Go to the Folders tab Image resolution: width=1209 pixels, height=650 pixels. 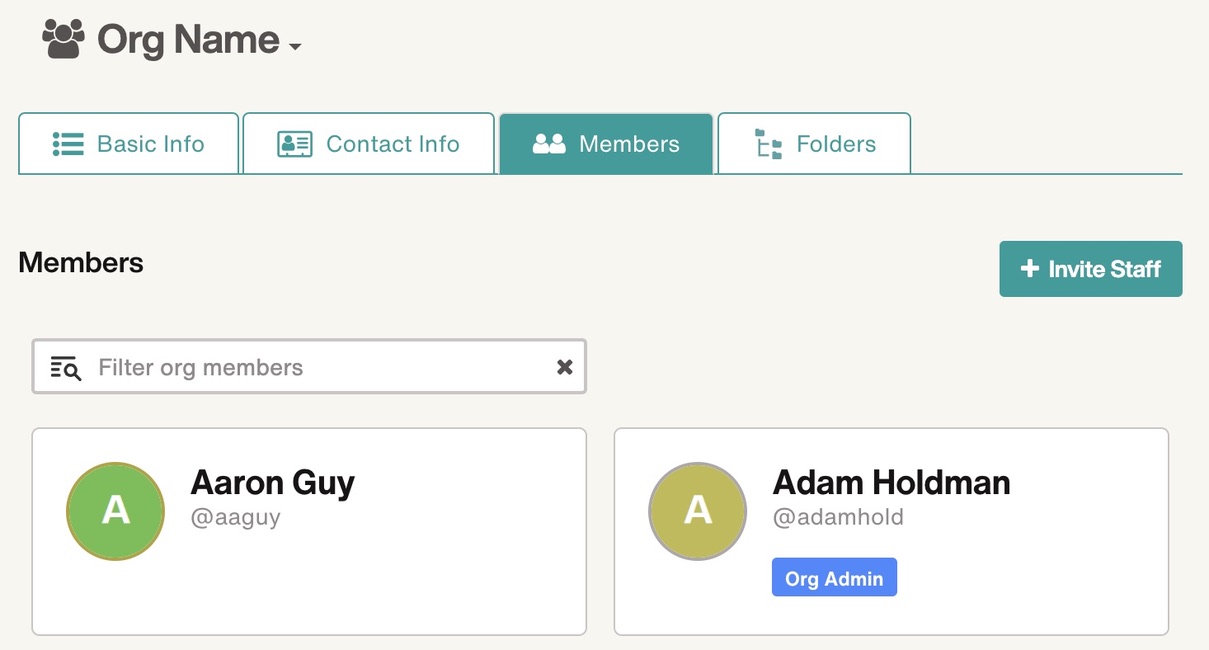pyautogui.click(x=814, y=144)
